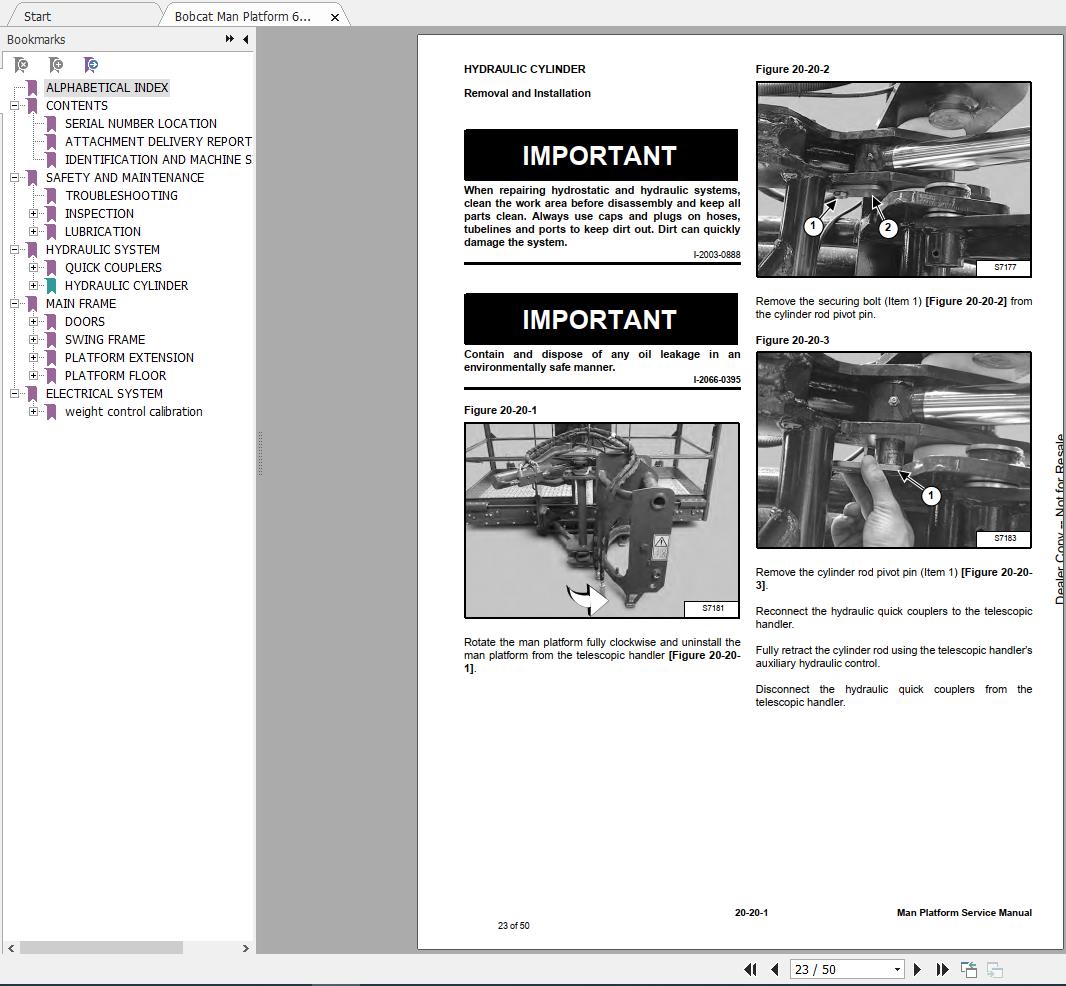The height and width of the screenshot is (986, 1066).
Task: Expand the ELECTRICAL SYSTEM bookmark node
Action: pos(13,393)
